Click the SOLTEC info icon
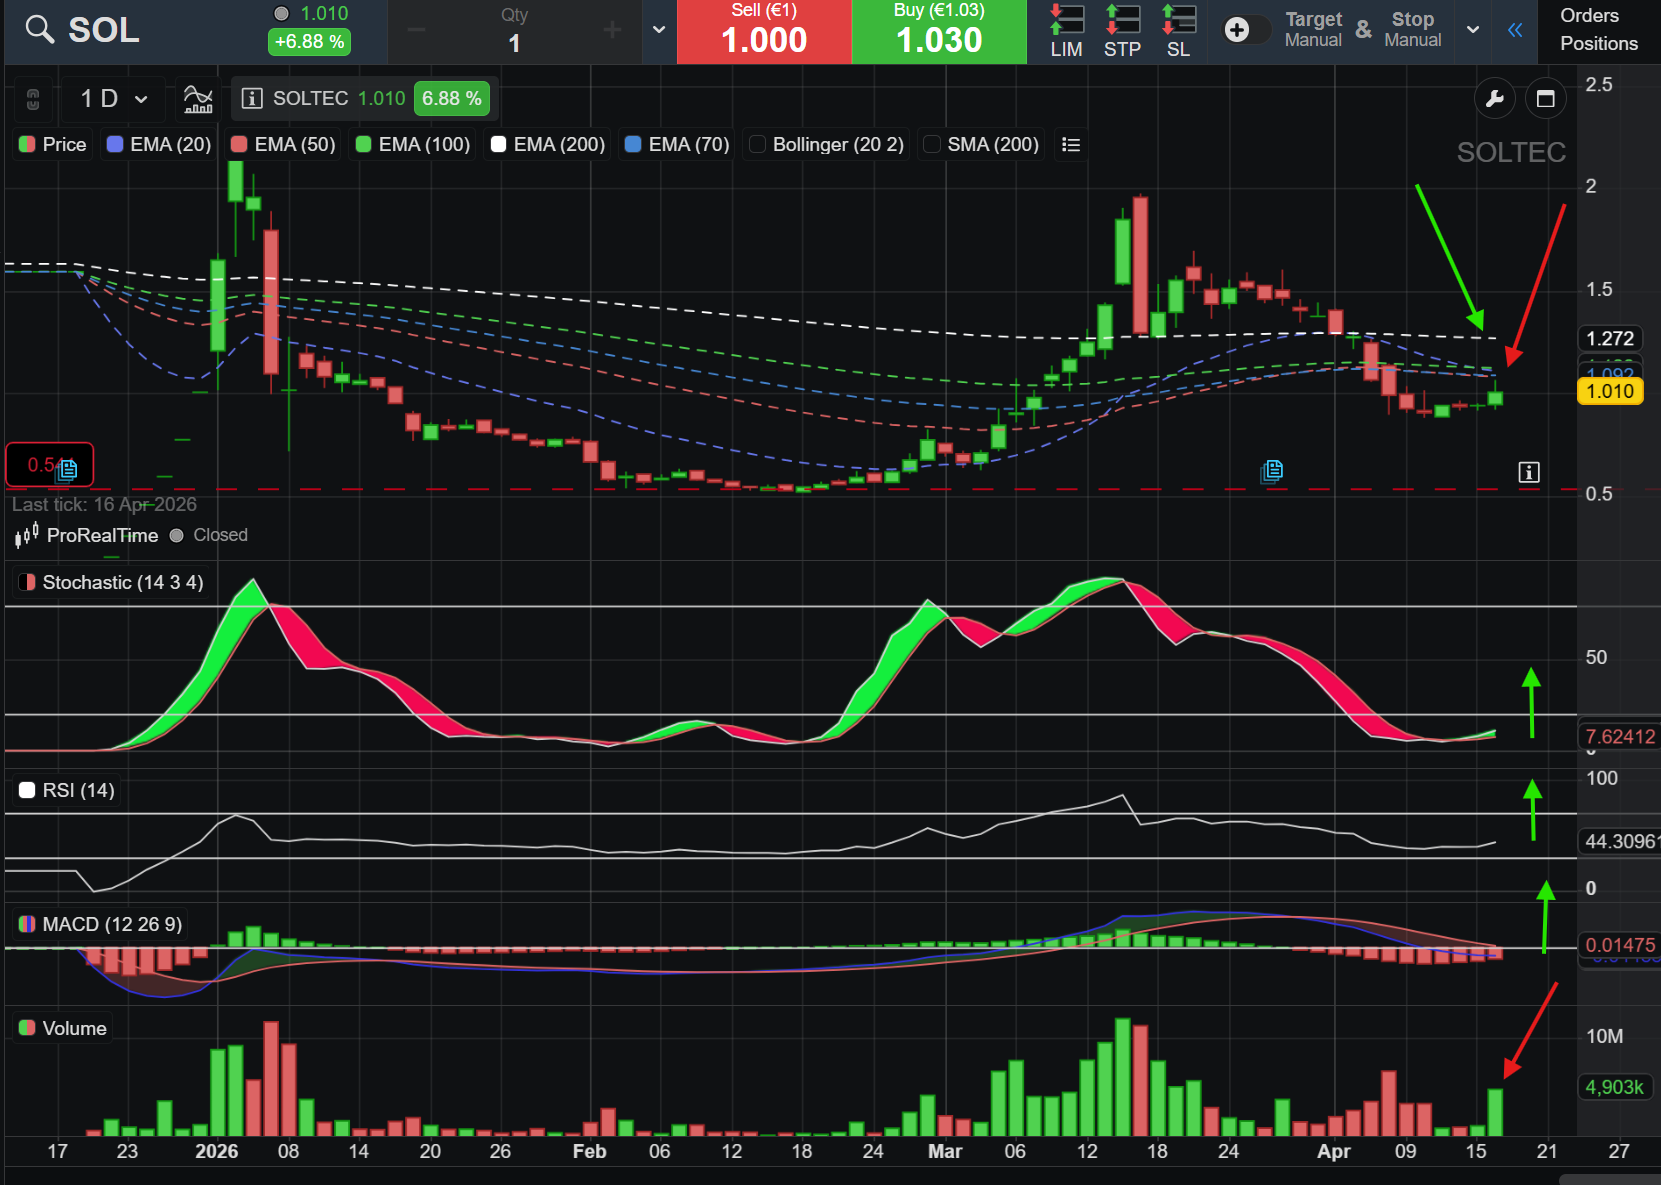Image resolution: width=1661 pixels, height=1185 pixels. (252, 98)
